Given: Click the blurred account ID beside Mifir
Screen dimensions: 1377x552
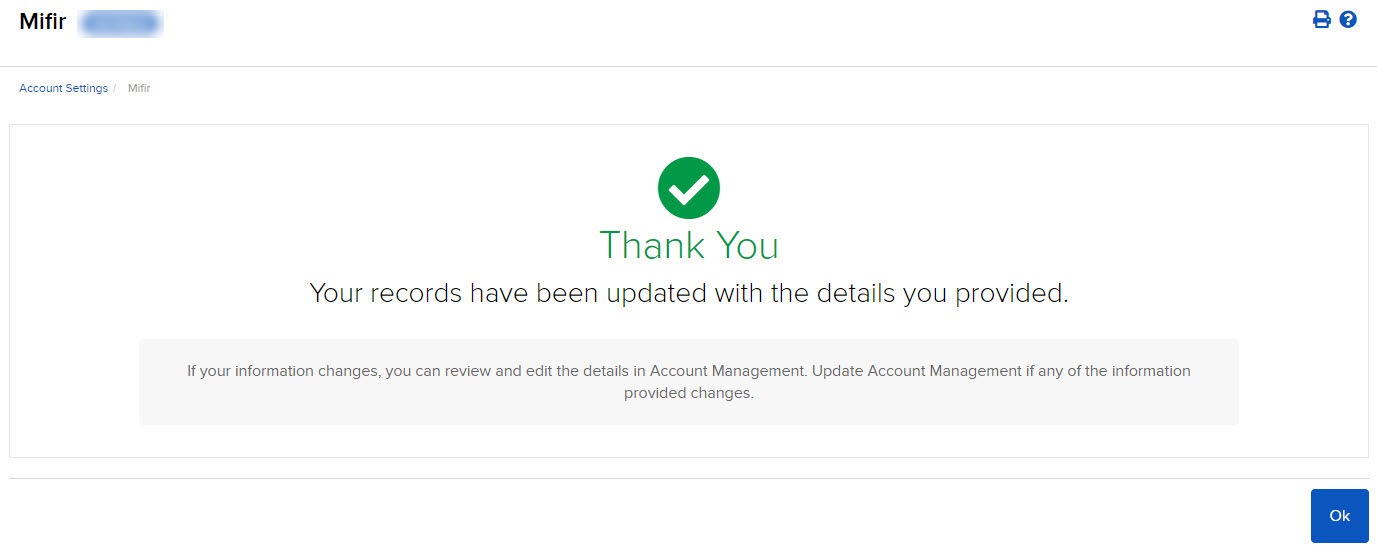Looking at the screenshot, I should (x=121, y=23).
